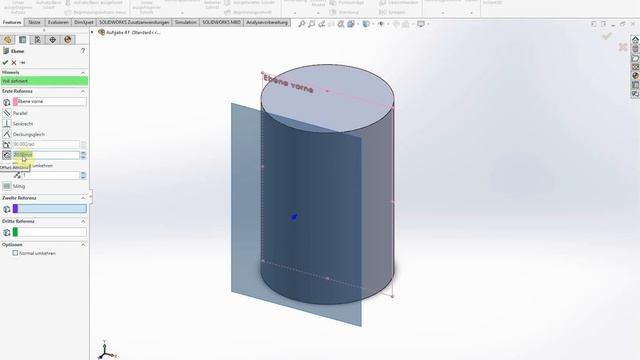Image resolution: width=640 pixels, height=360 pixels.
Task: Click the pushpin icon in Ebene panel
Action: point(22,62)
